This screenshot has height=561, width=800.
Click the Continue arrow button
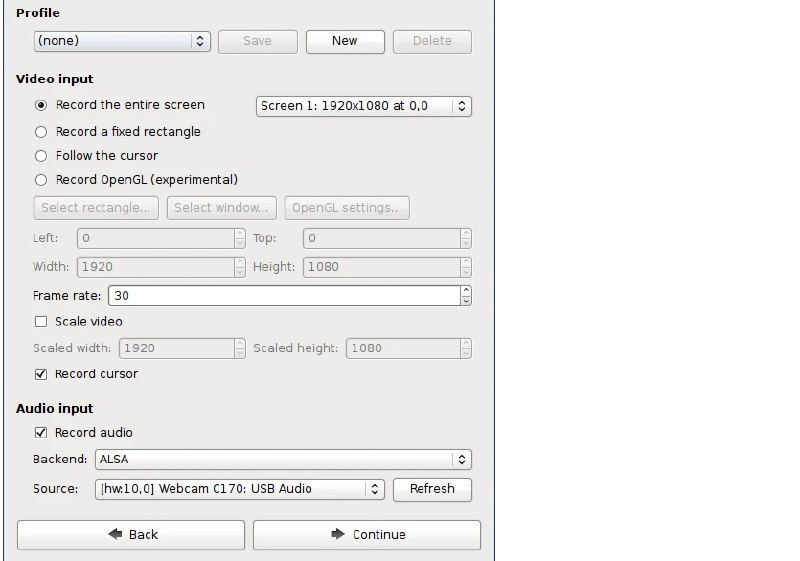pos(366,534)
